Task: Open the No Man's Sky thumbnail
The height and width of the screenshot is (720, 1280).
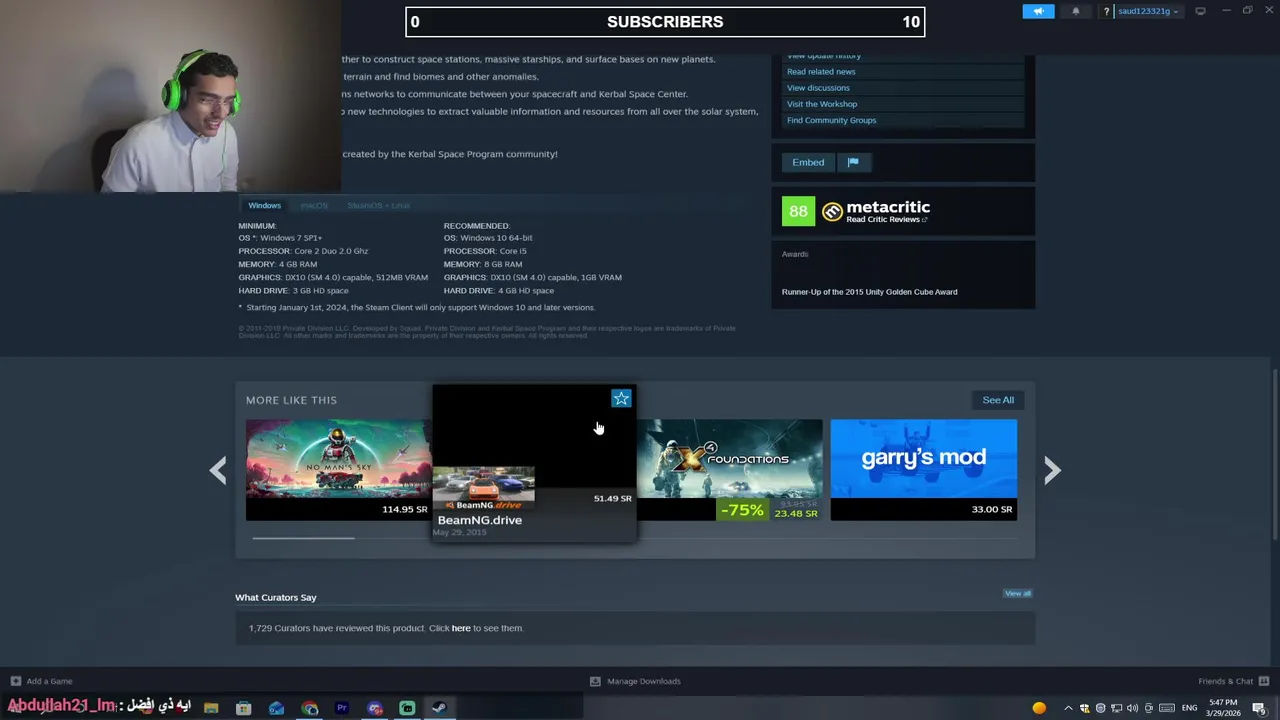Action: pos(338,458)
